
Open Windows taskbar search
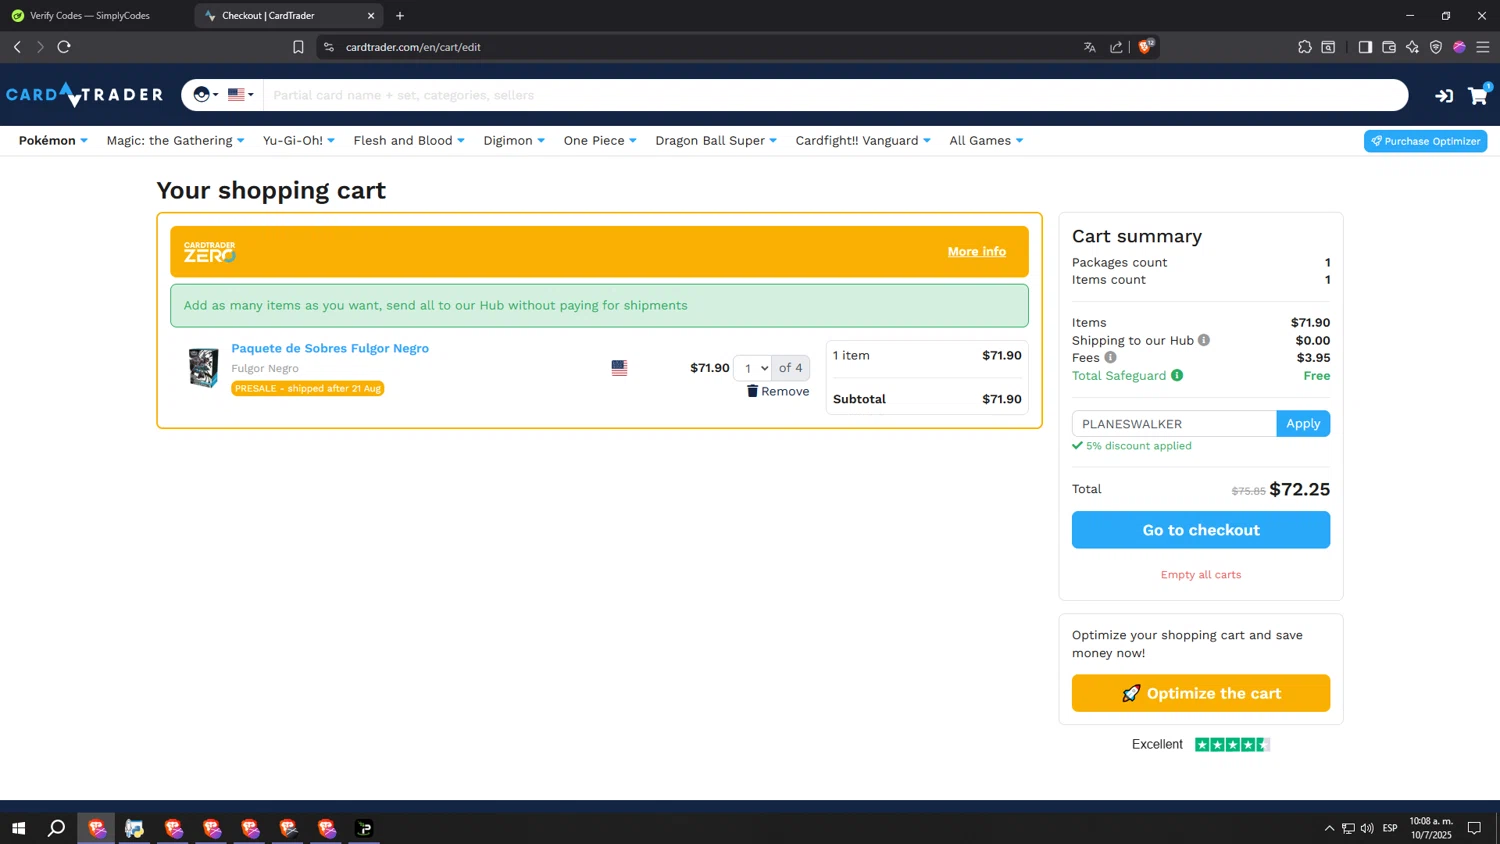point(57,828)
